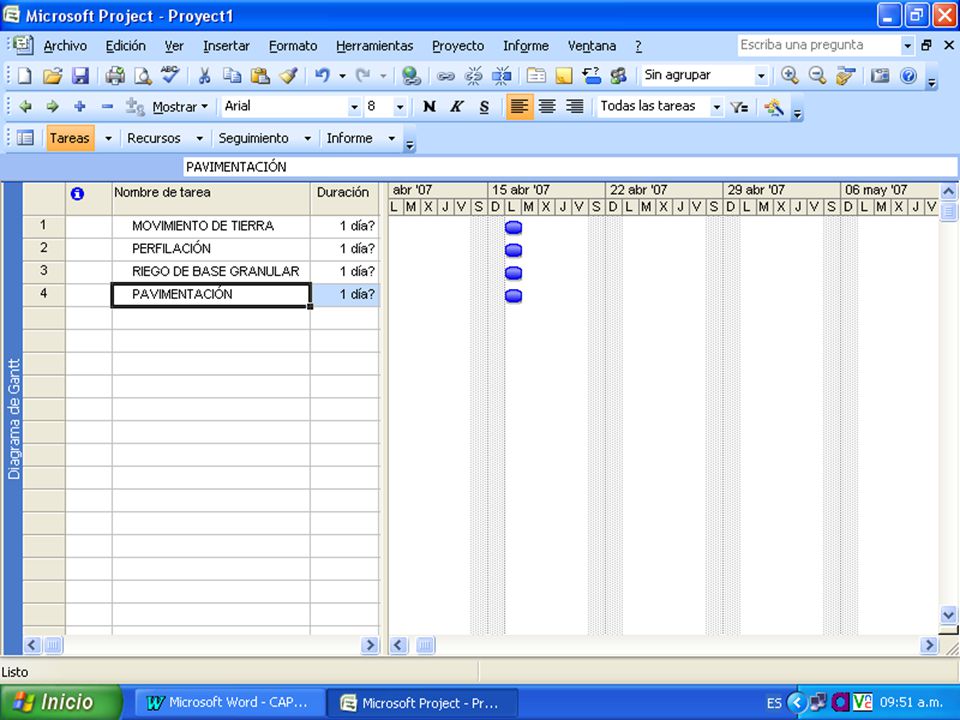Open the Archivo menu
960x720 pixels.
click(65, 46)
